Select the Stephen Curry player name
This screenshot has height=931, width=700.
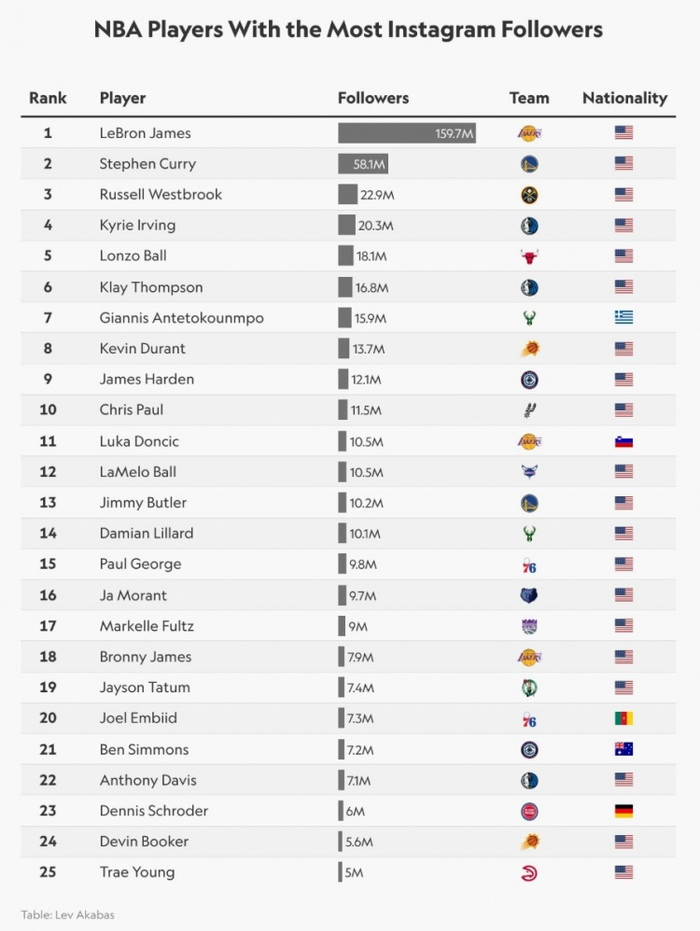148,164
